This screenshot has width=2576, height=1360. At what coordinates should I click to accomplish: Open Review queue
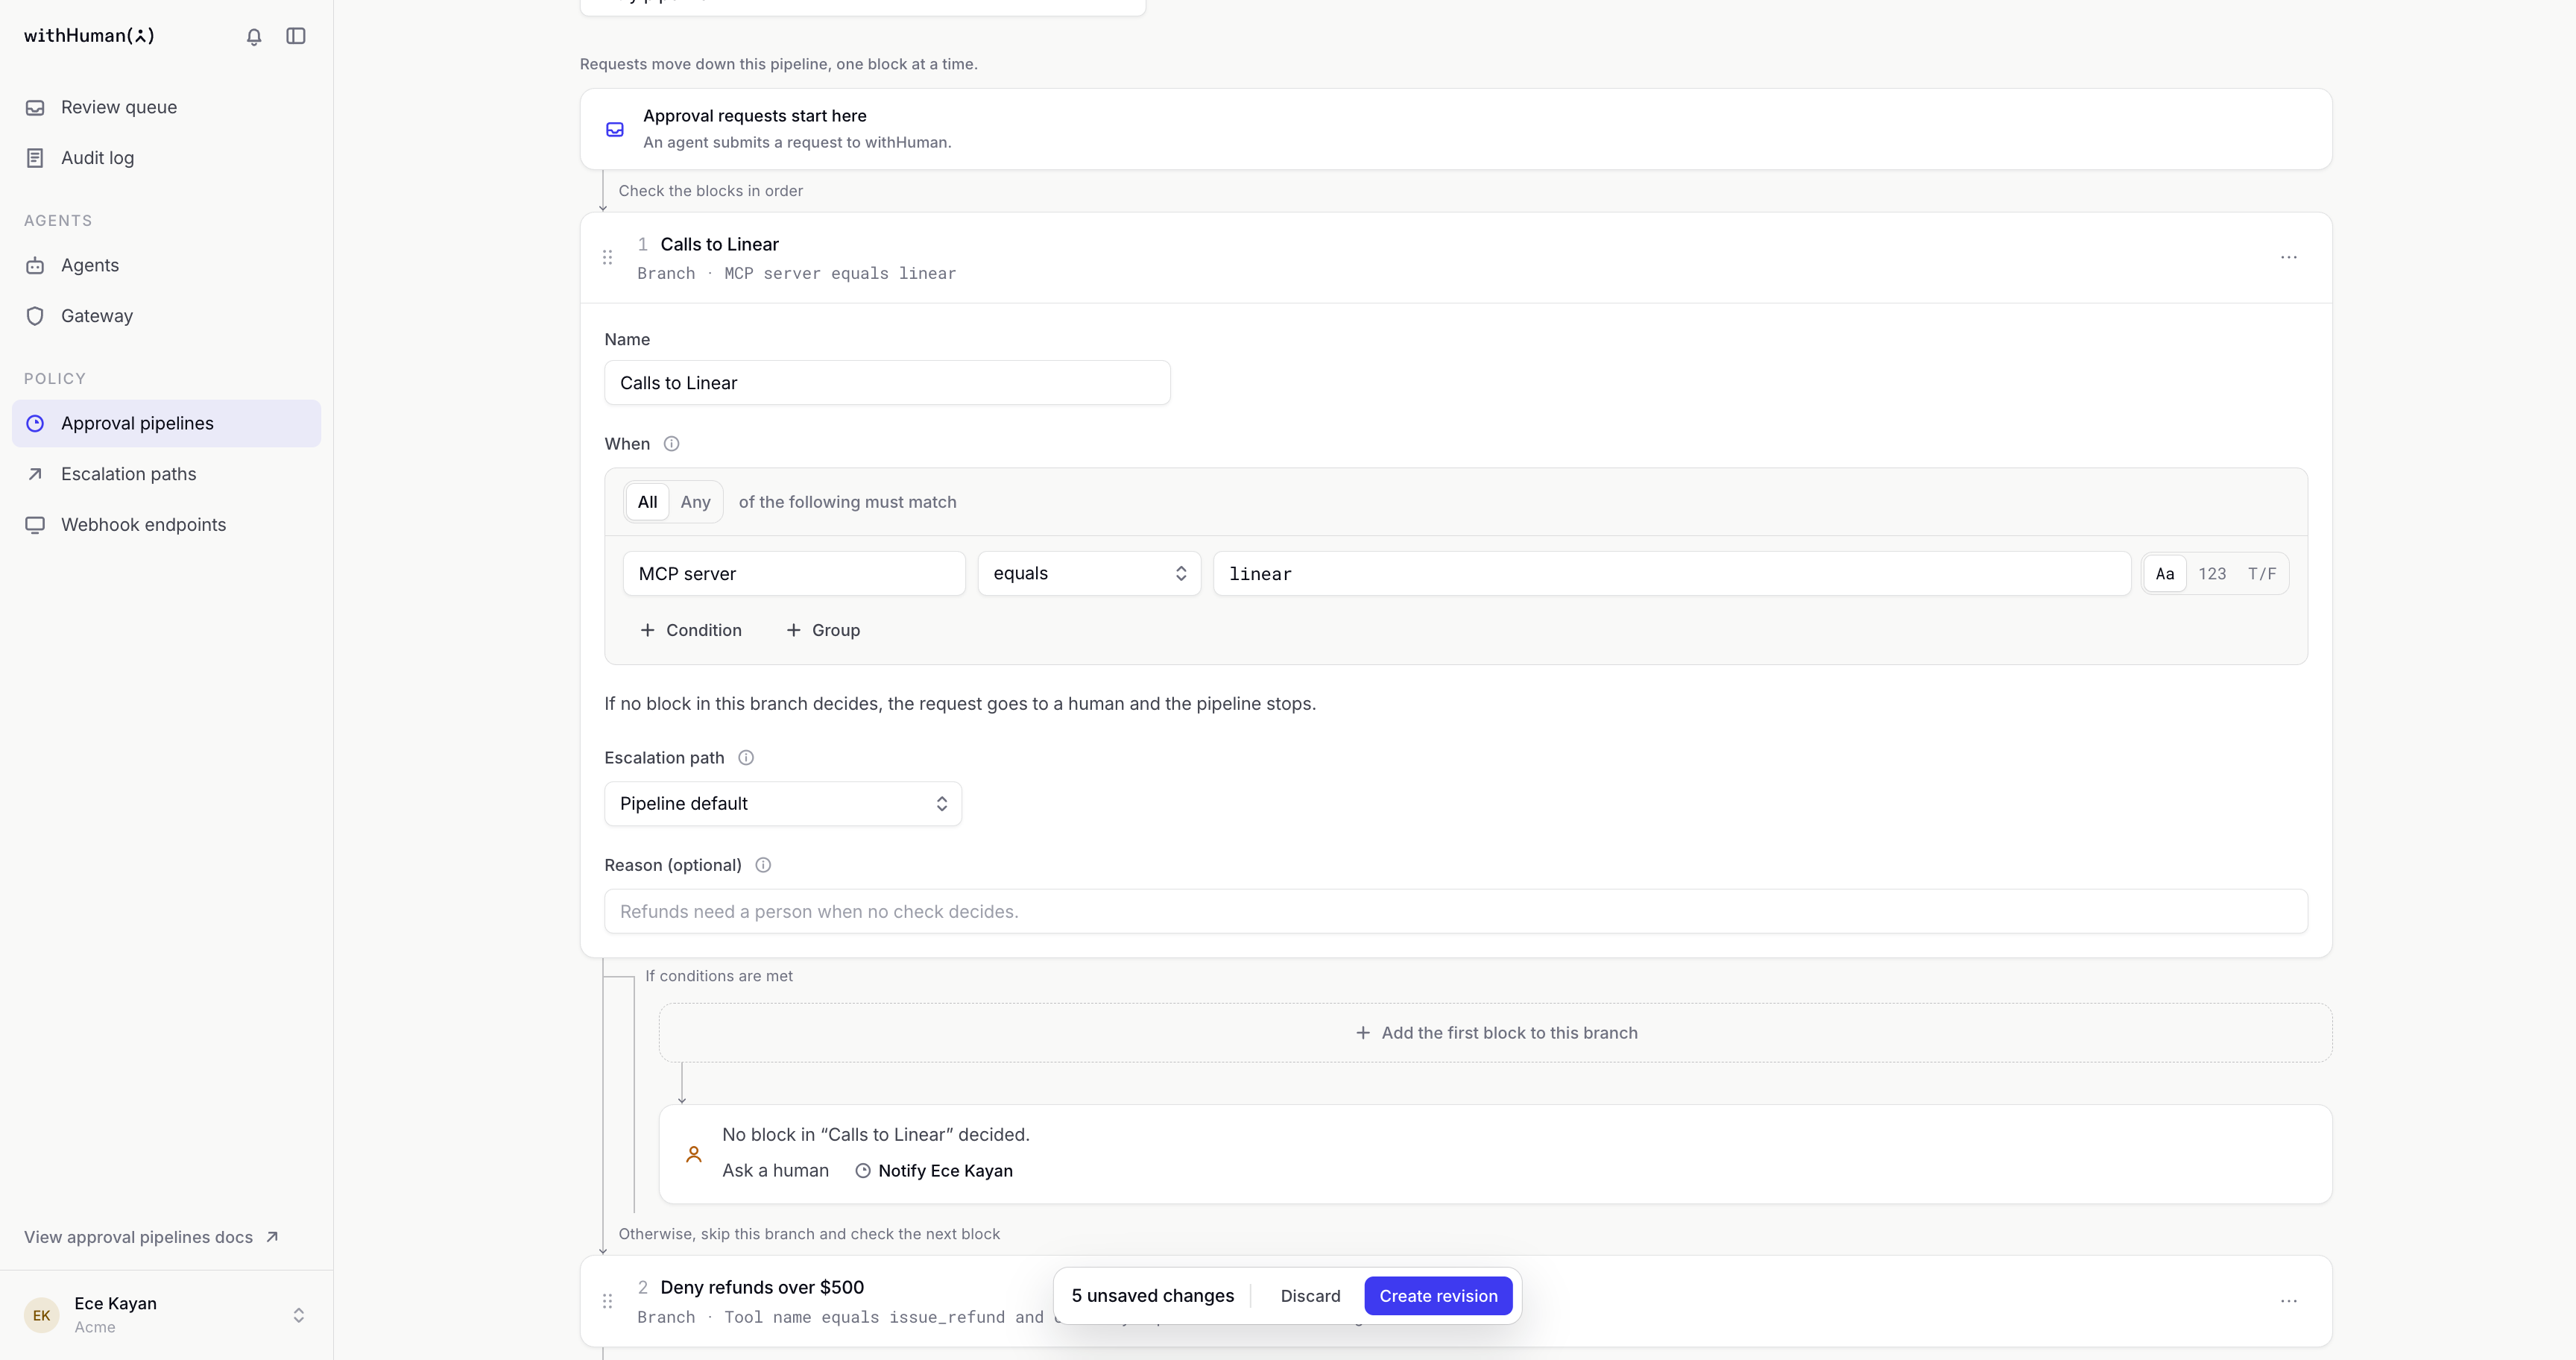tap(166, 107)
